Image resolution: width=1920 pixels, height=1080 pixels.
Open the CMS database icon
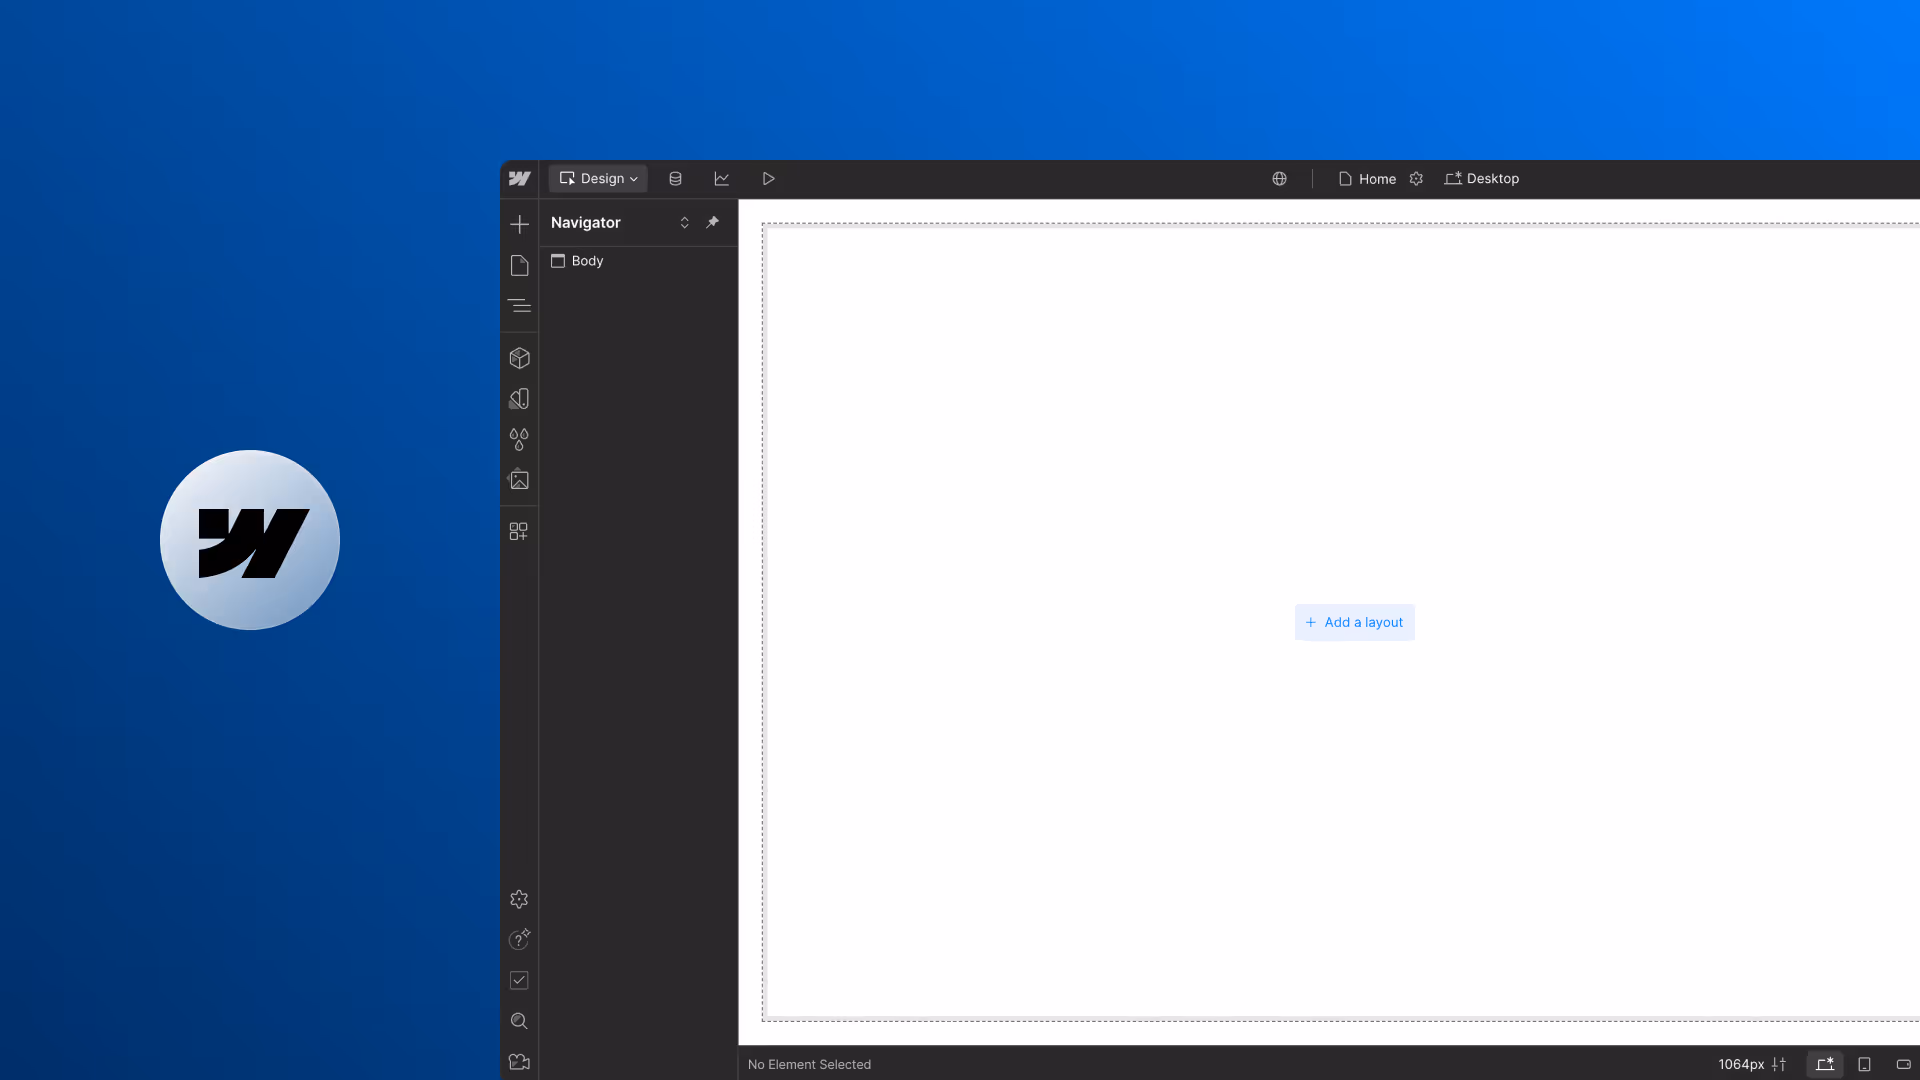(x=675, y=179)
